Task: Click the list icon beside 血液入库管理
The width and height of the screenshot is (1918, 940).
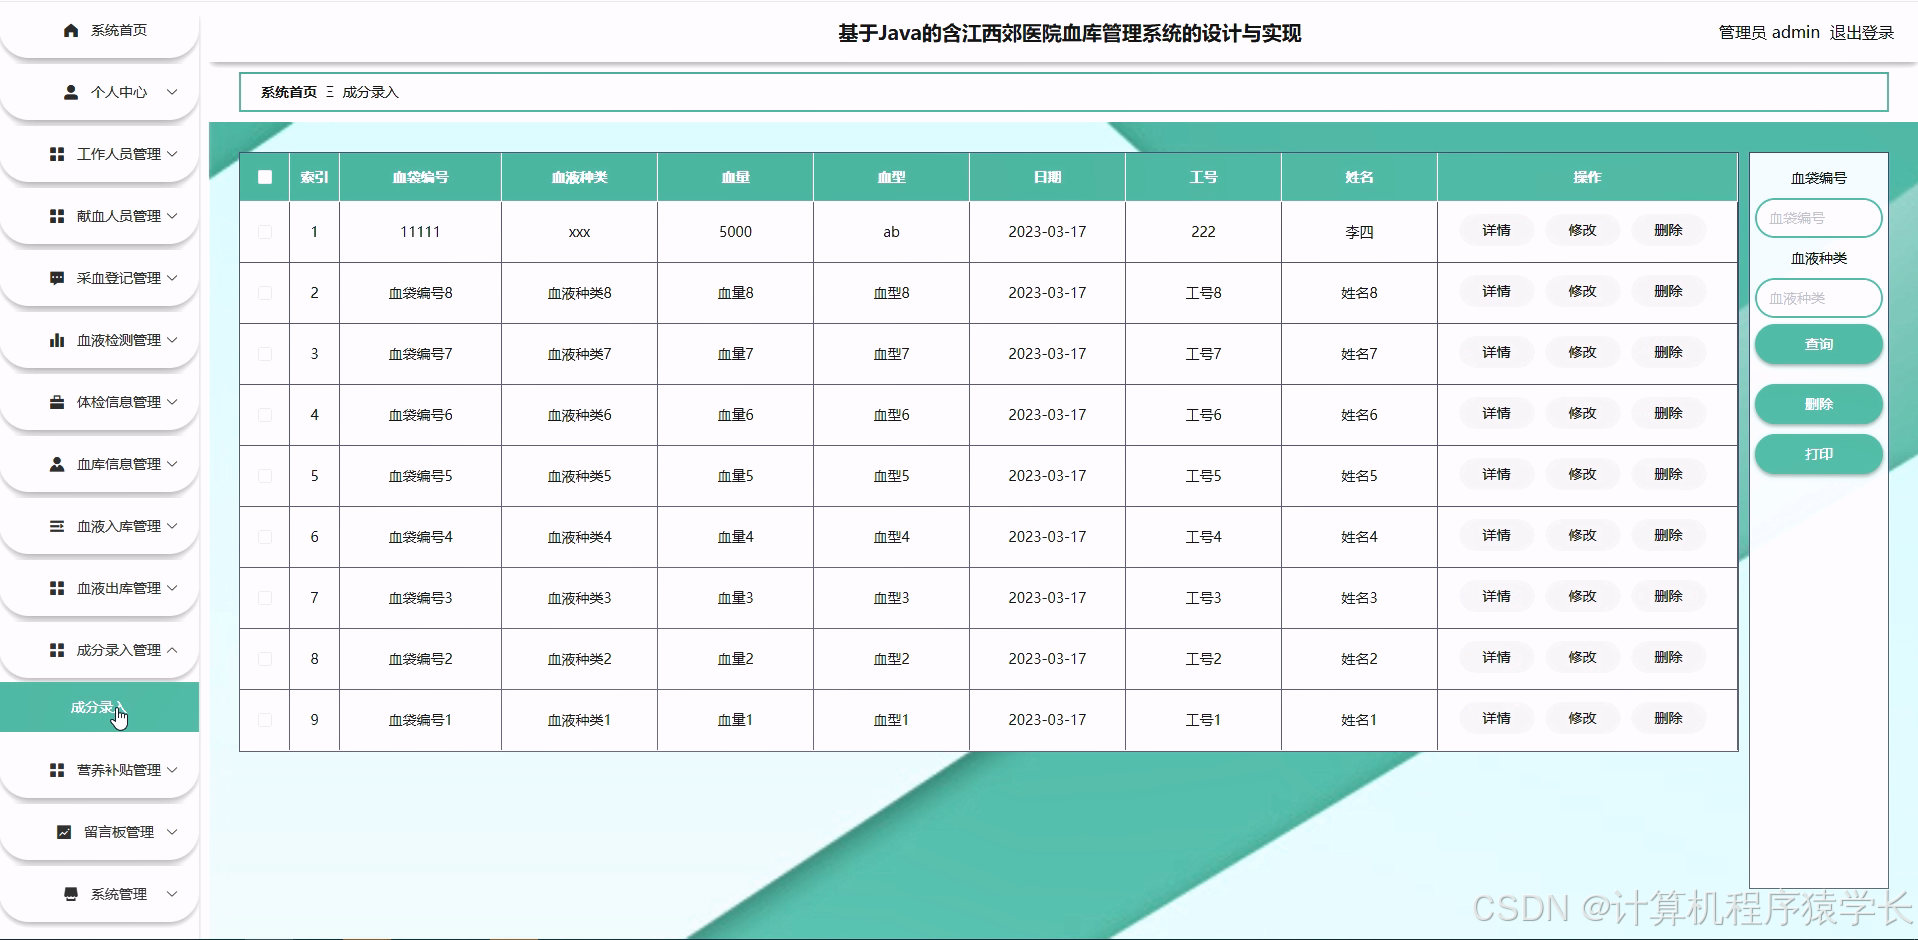Action: [x=56, y=526]
